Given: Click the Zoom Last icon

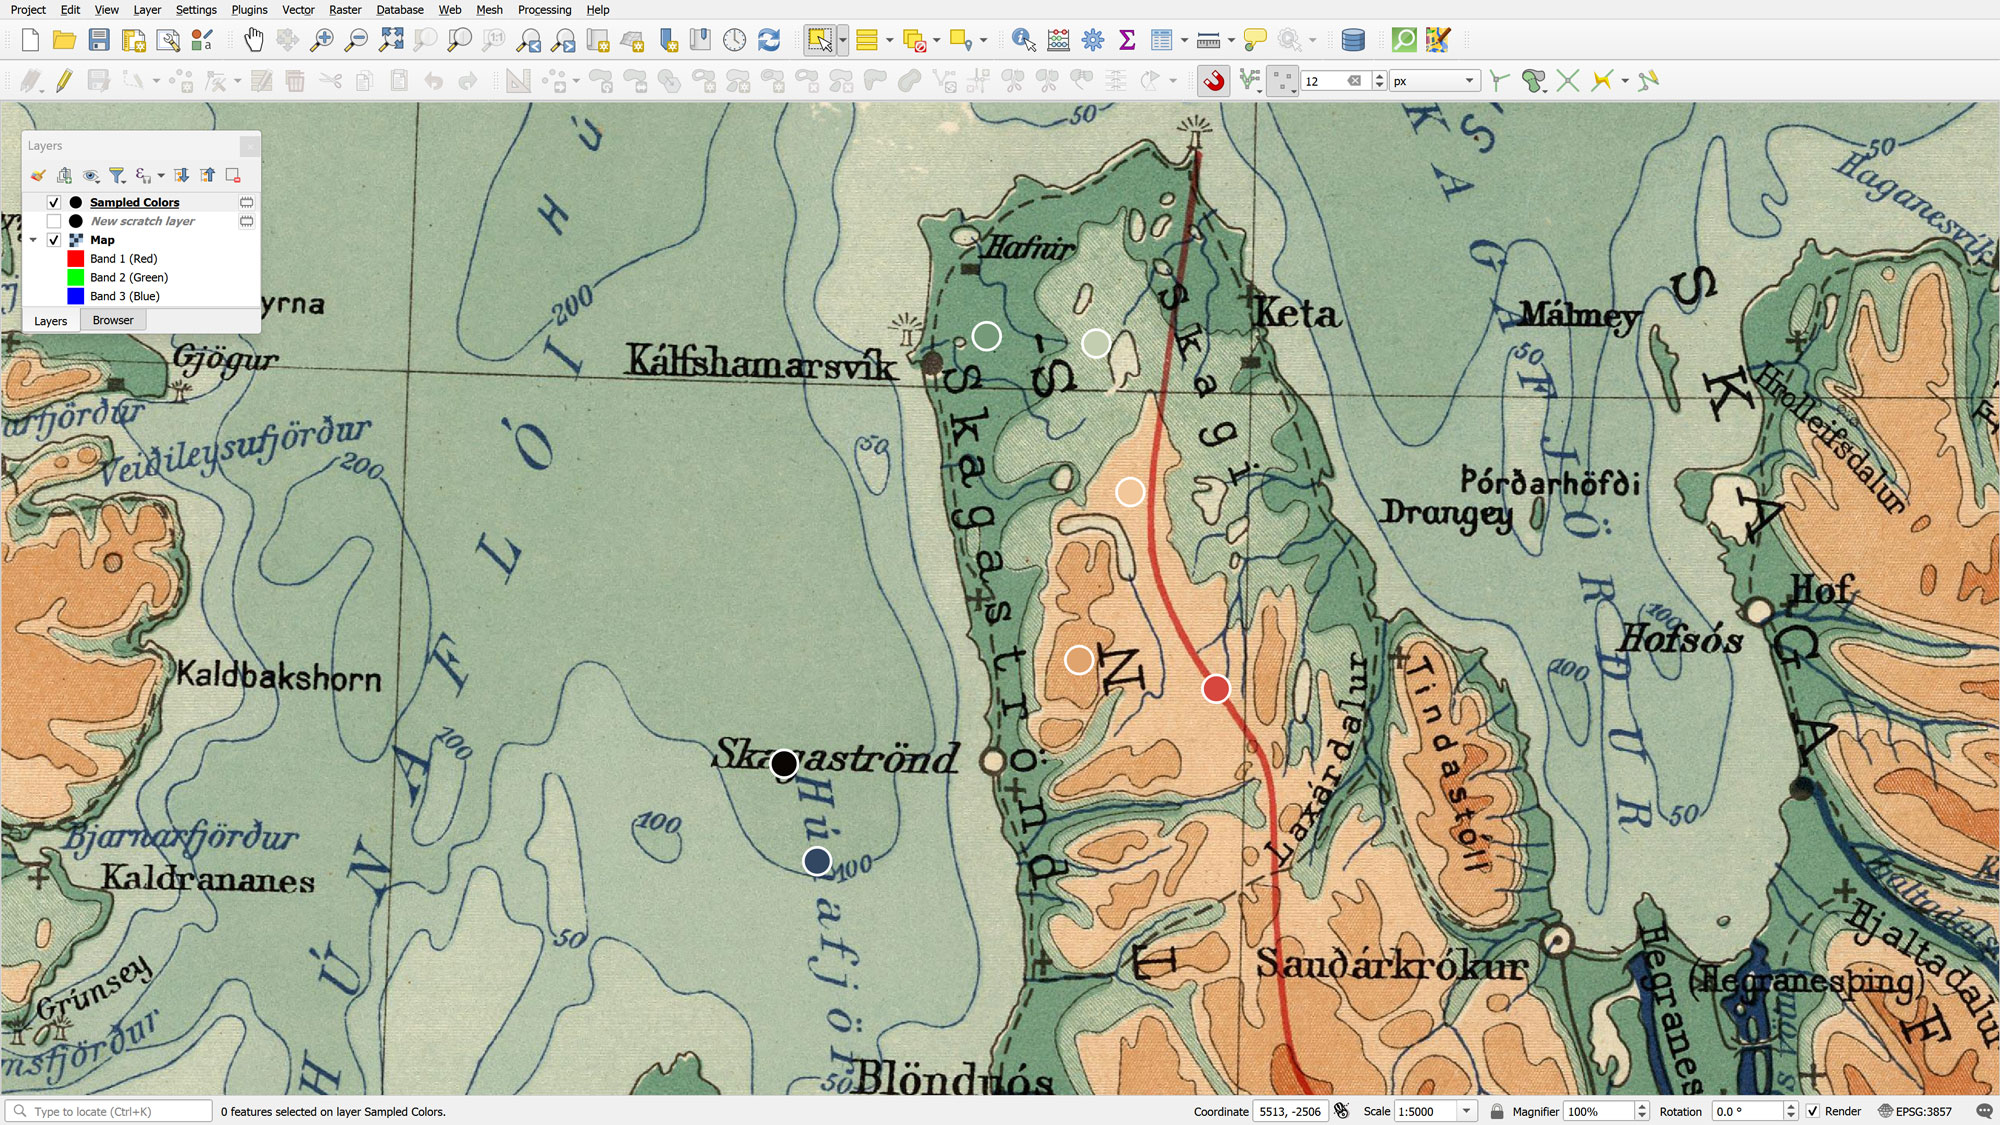Looking at the screenshot, I should point(529,40).
